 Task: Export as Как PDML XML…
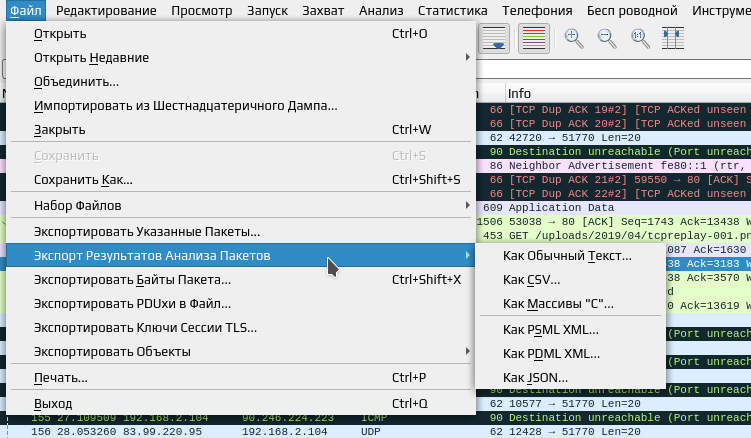(x=570, y=354)
